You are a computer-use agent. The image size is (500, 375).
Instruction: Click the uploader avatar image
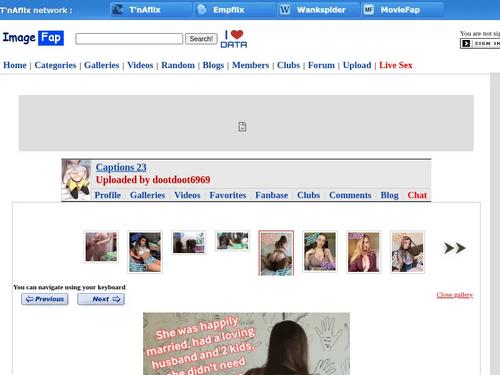click(76, 180)
